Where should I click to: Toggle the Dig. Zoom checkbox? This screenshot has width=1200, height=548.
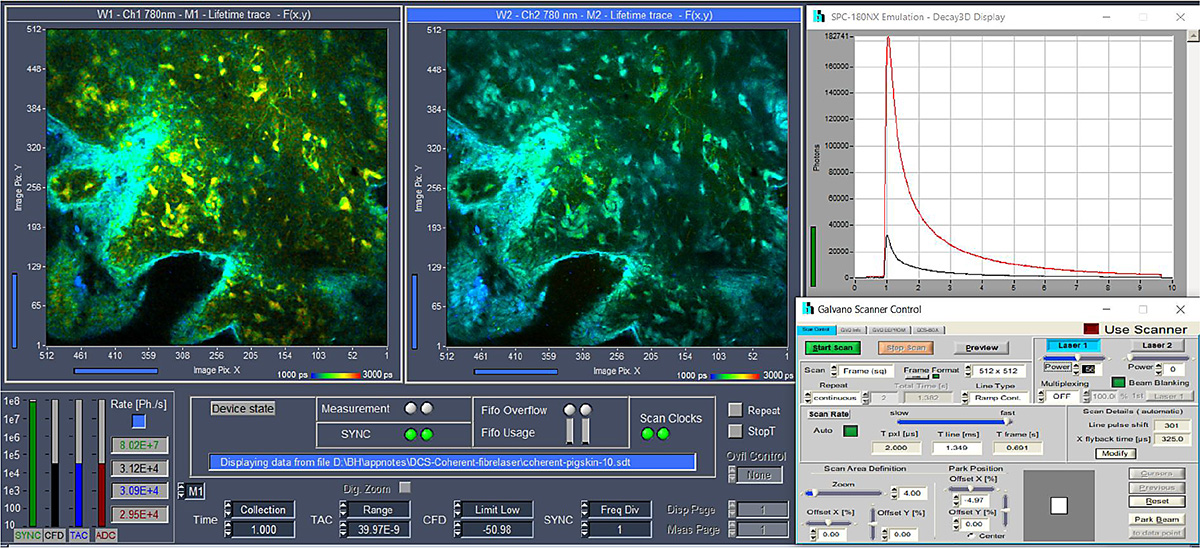(405, 487)
